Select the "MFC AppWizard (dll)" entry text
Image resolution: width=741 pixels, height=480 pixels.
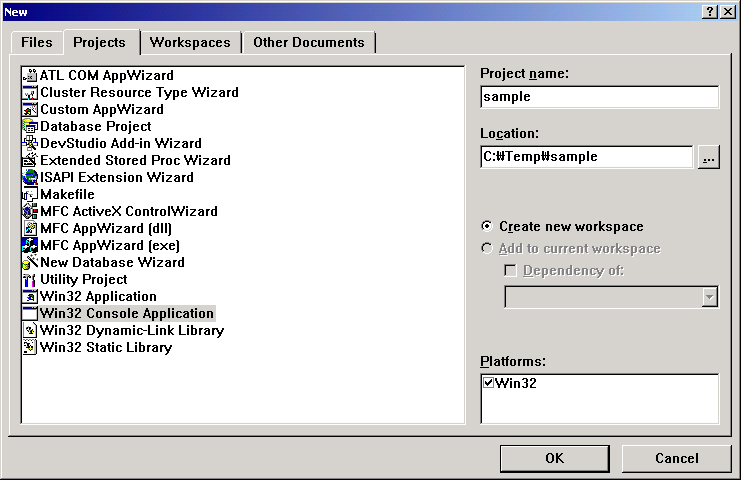[x=106, y=228]
